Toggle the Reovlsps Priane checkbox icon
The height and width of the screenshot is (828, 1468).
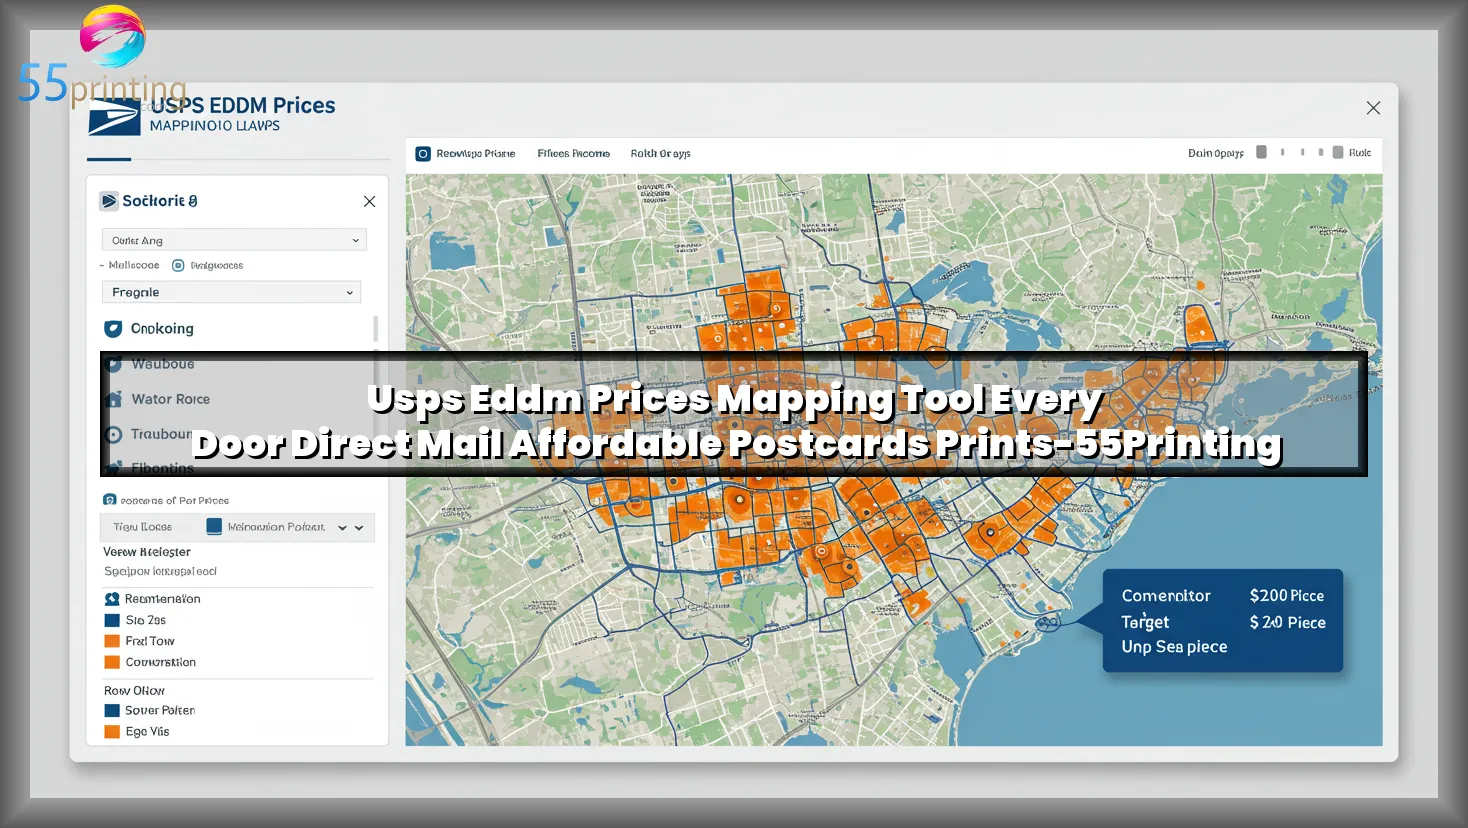[x=423, y=154]
